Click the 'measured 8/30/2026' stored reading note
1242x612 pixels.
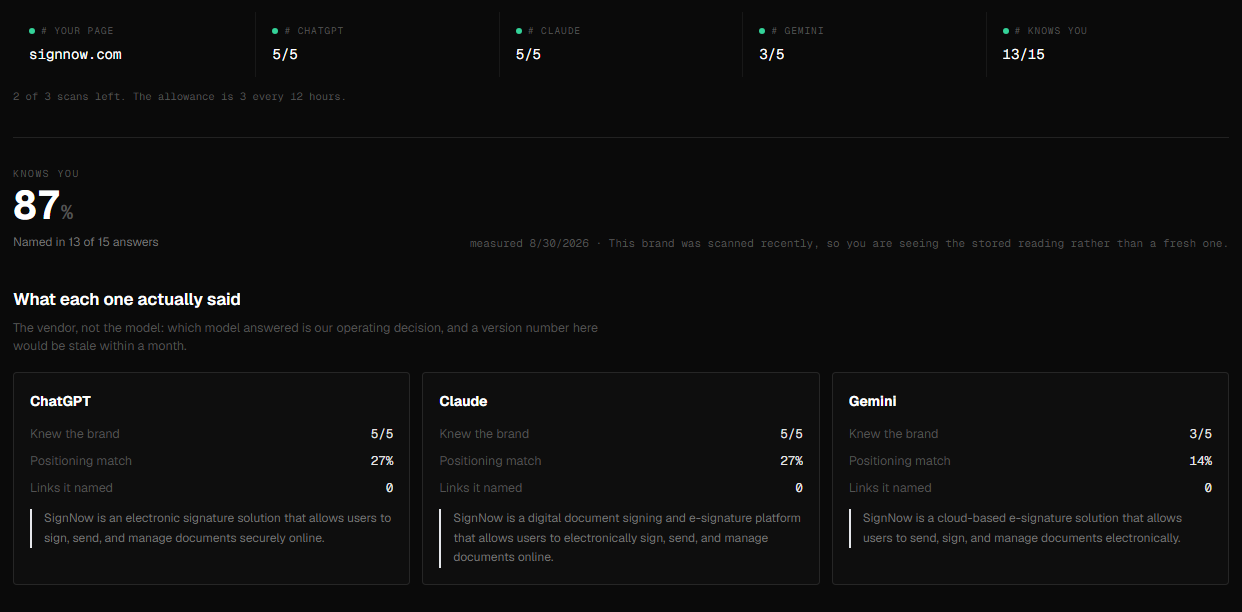(x=849, y=244)
